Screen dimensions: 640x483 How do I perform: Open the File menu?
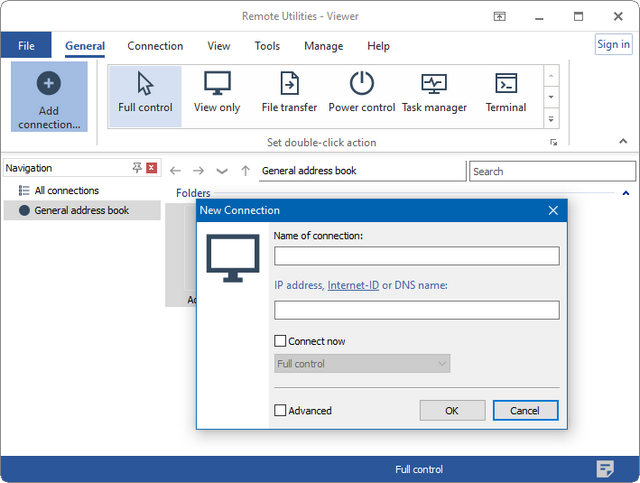coord(26,46)
